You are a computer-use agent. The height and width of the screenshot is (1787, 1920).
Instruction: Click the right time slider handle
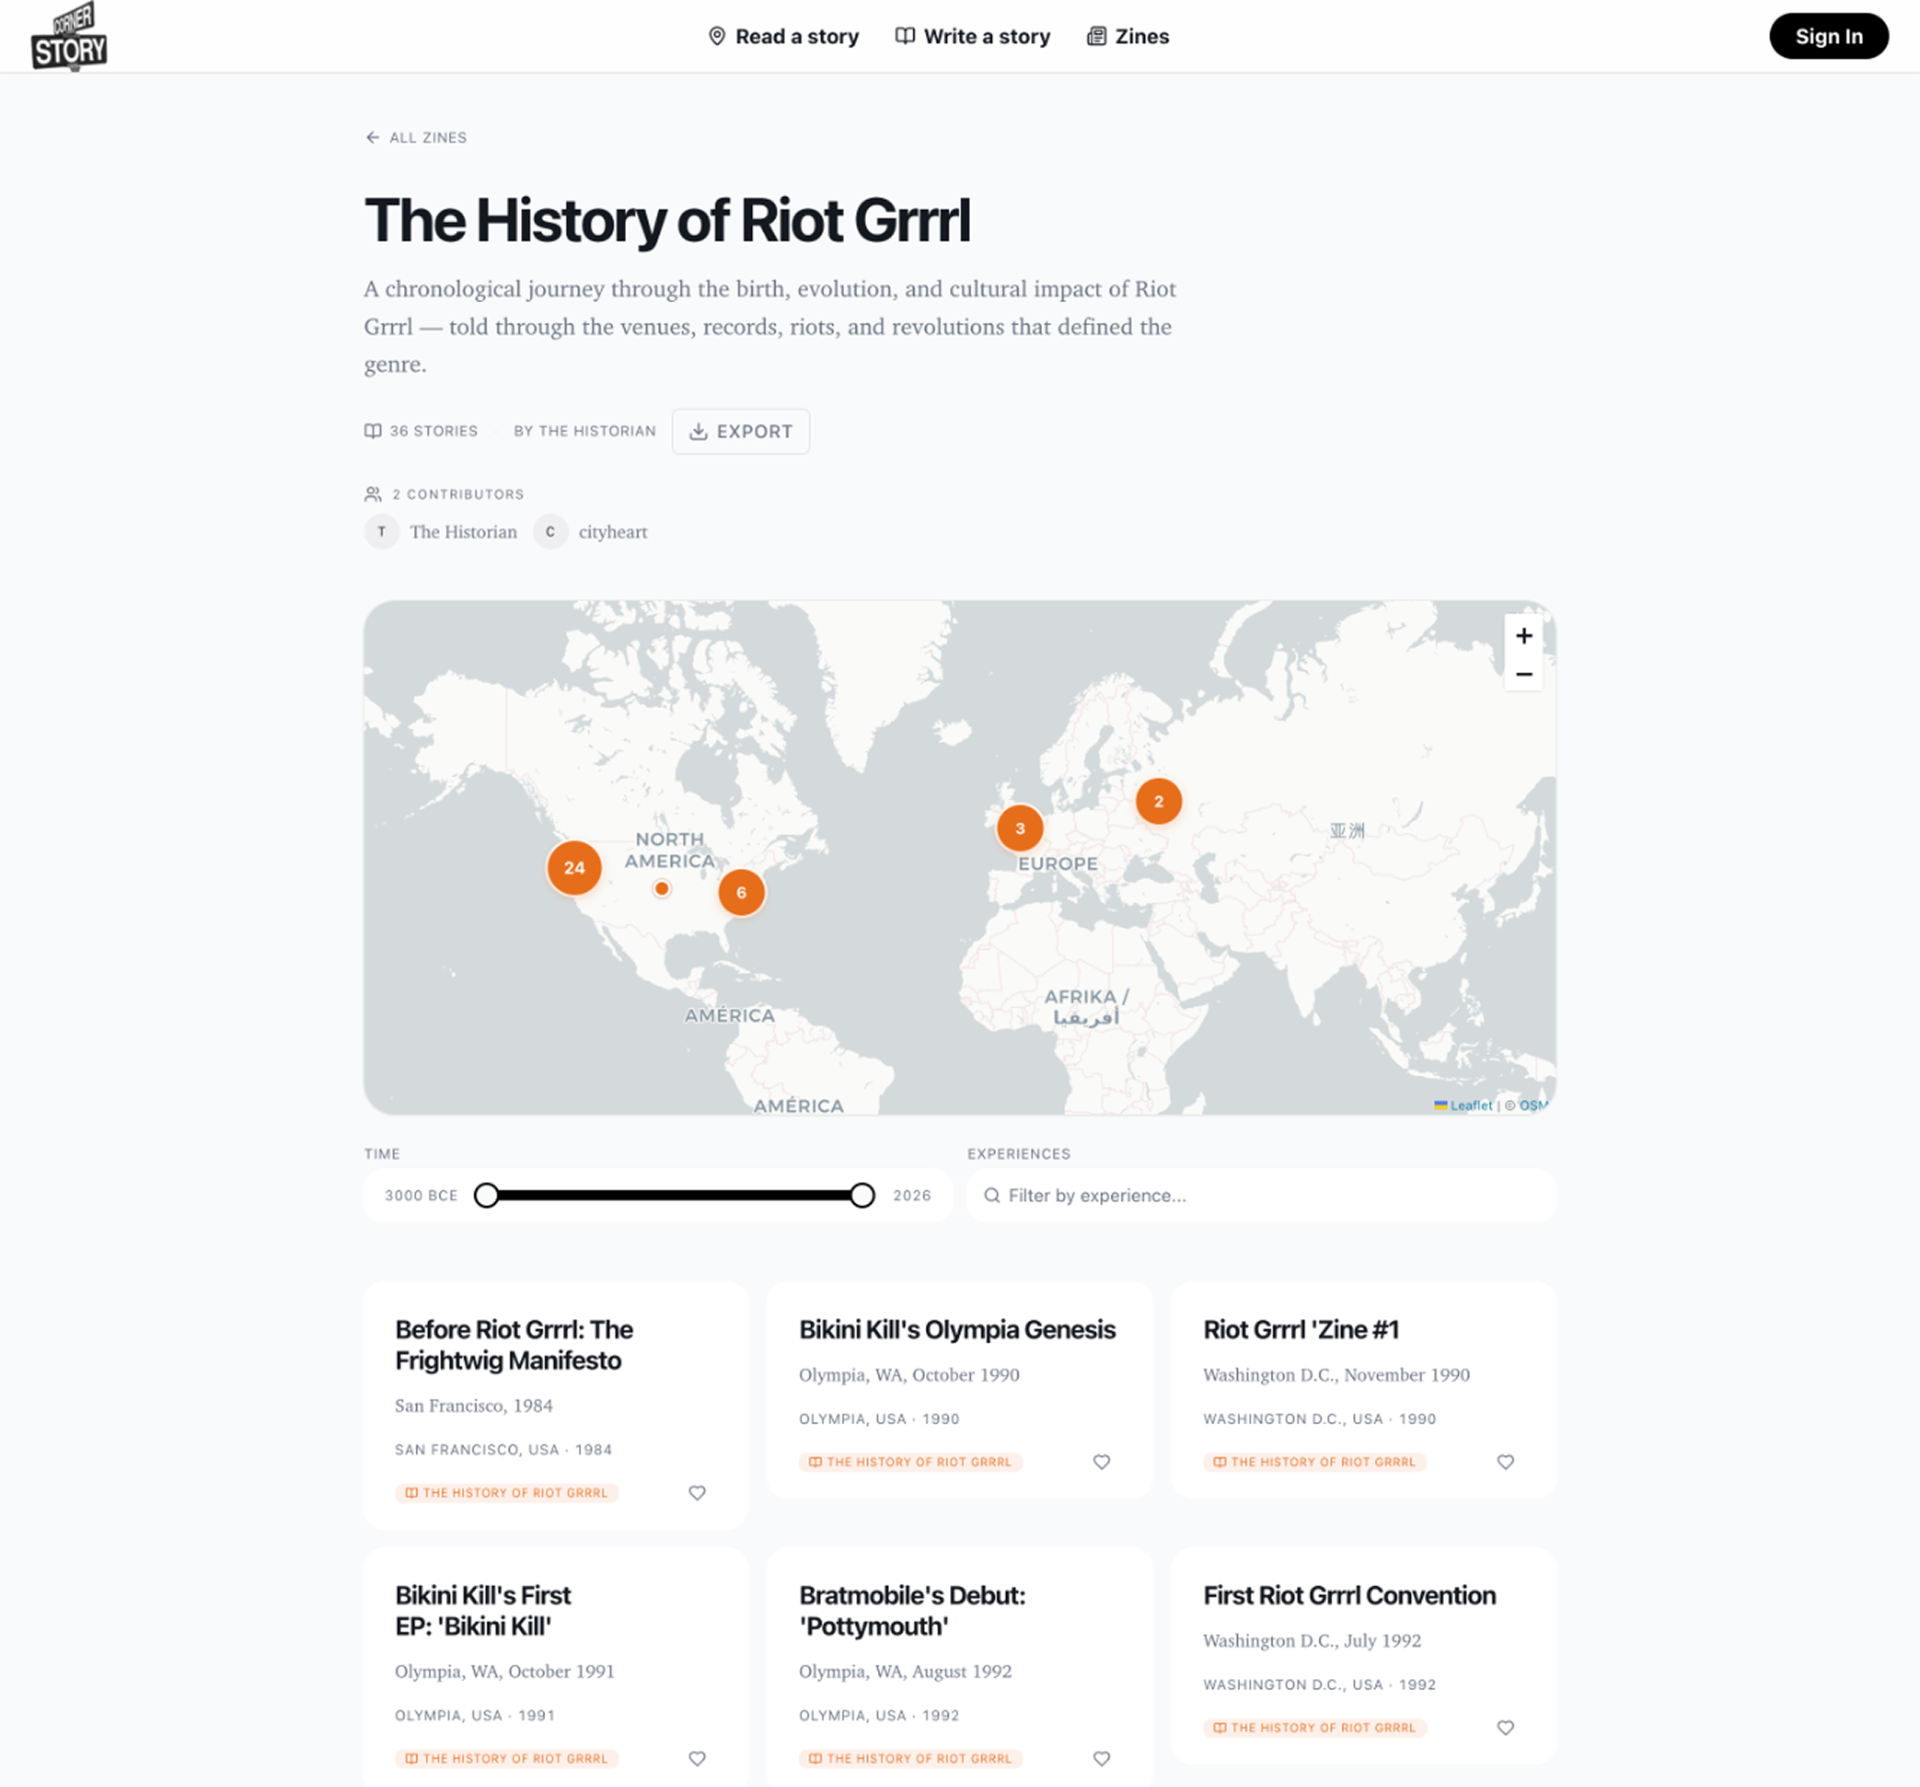pos(862,1195)
